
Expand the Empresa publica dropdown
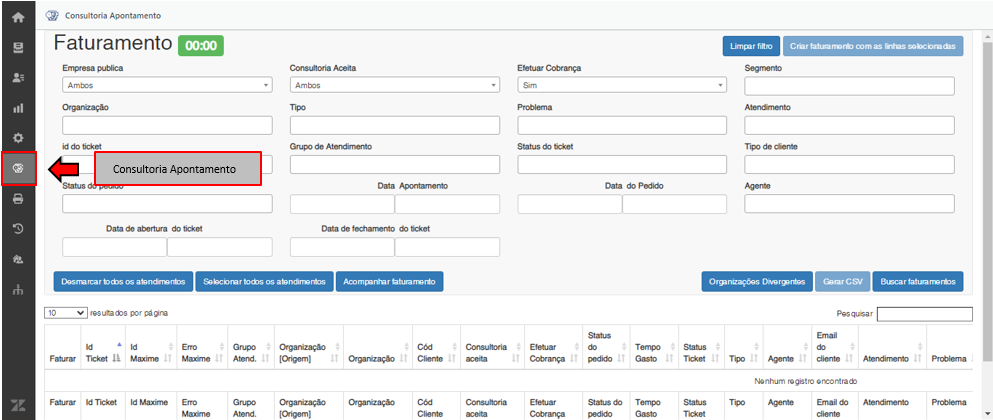(167, 86)
